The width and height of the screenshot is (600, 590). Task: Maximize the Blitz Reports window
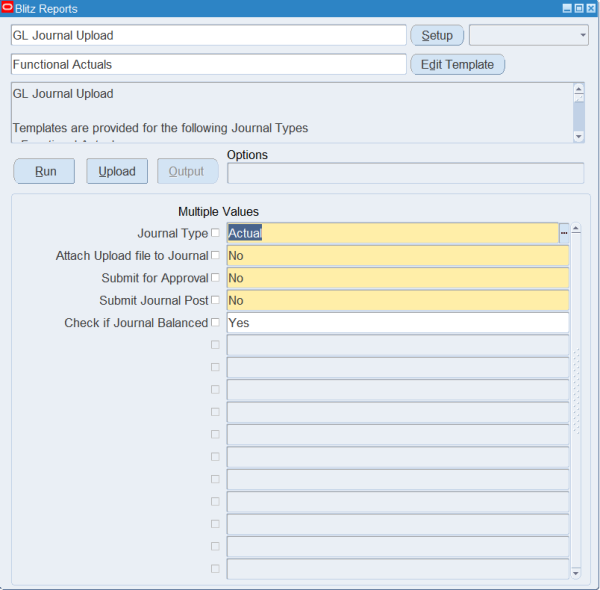point(579,8)
